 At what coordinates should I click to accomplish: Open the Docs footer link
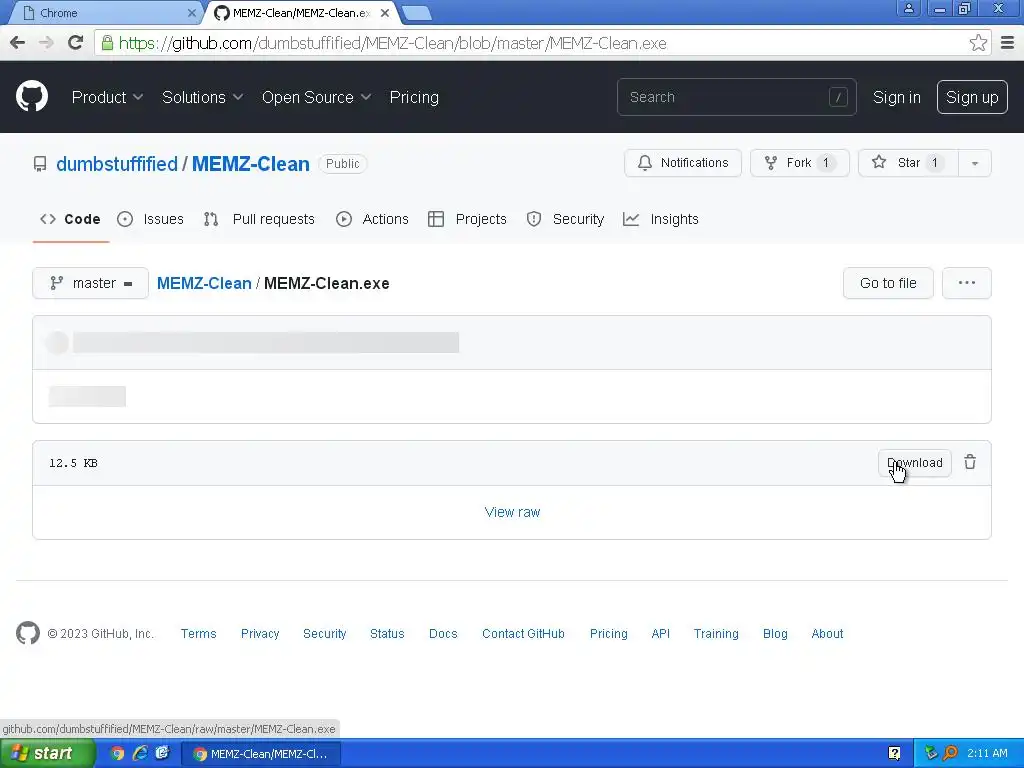coord(443,633)
